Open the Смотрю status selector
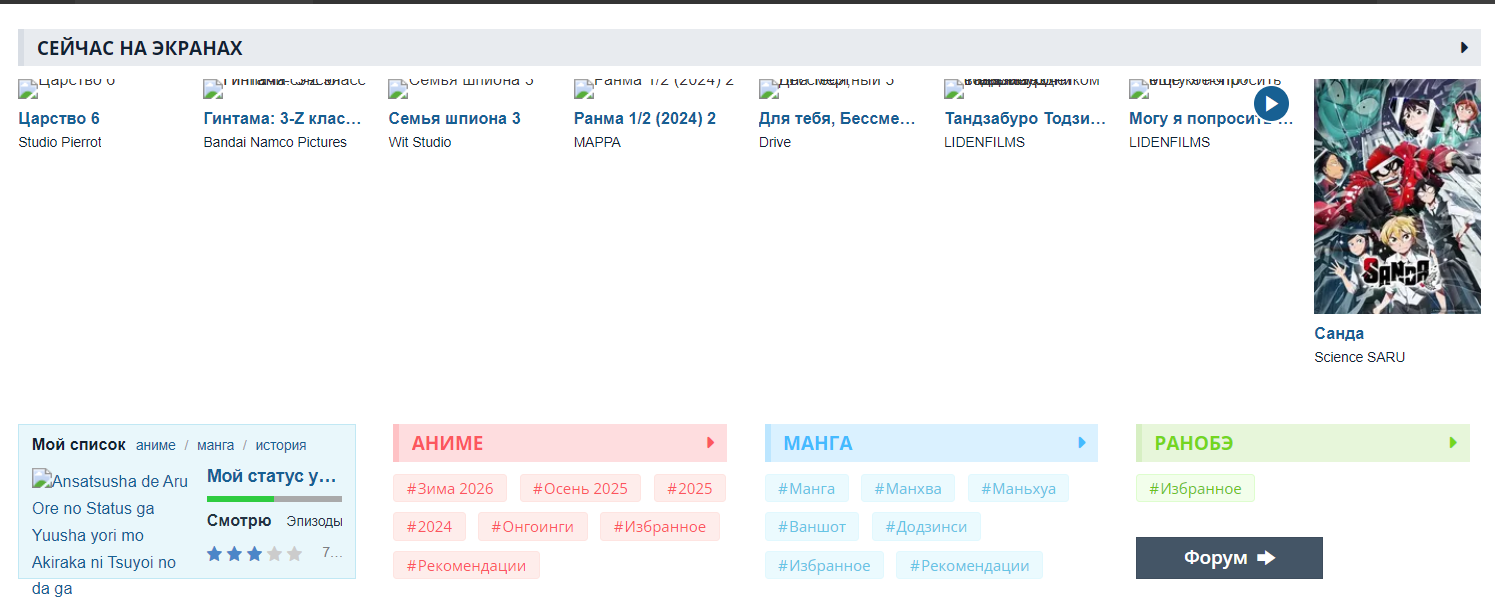Screen dimensions: 1495x610 point(239,521)
